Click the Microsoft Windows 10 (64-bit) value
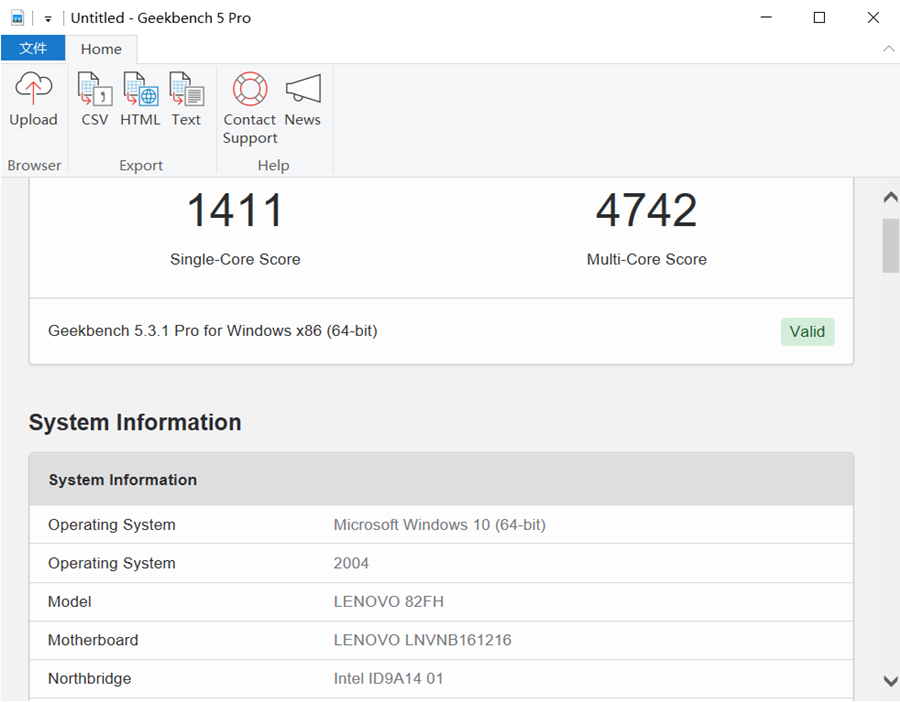 440,525
